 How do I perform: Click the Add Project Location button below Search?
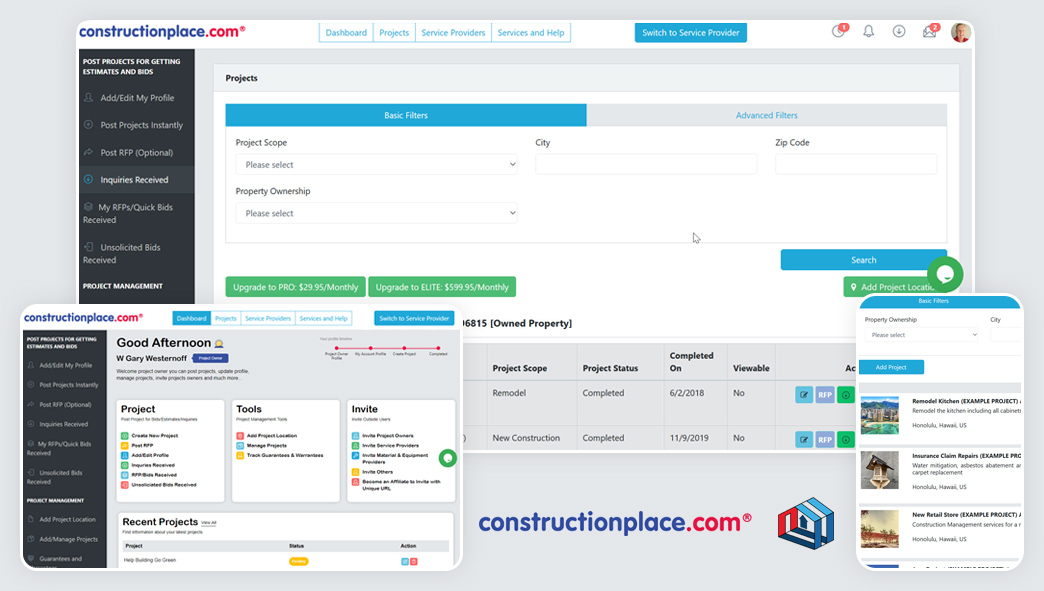pos(892,287)
